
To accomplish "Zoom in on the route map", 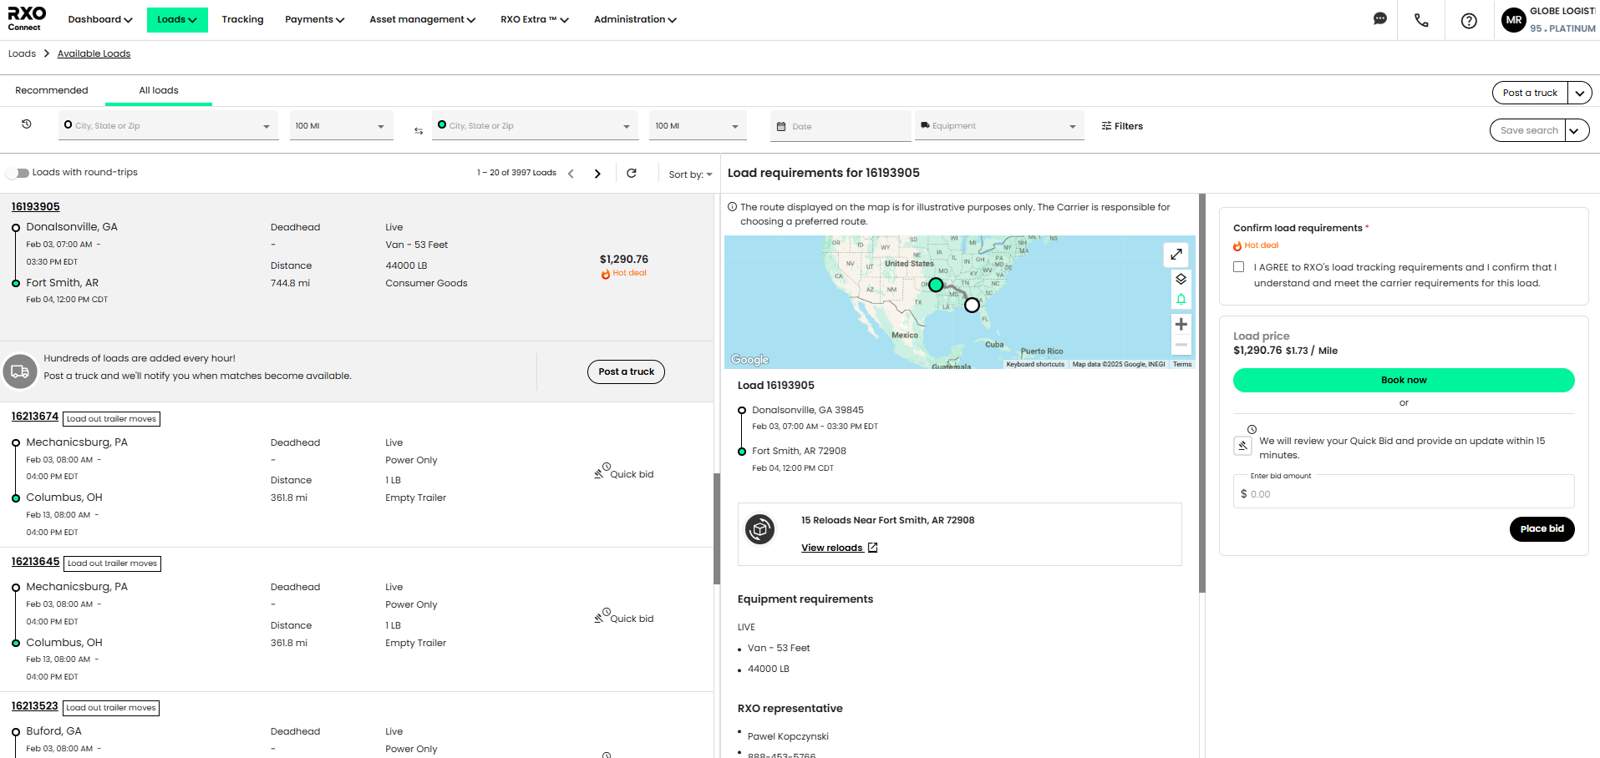I will (x=1181, y=324).
